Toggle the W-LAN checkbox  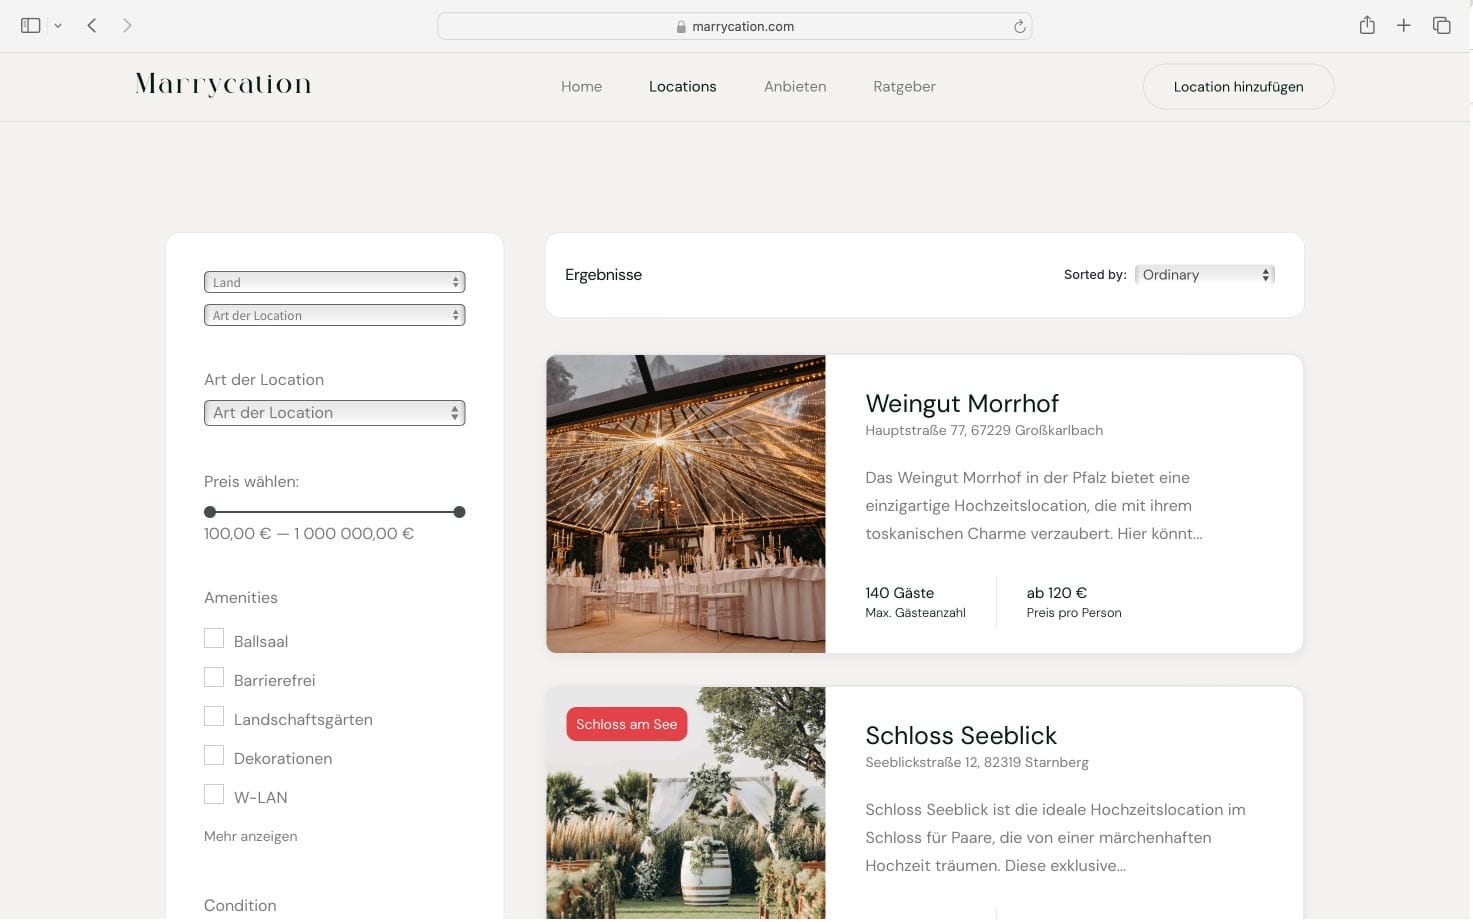(214, 795)
